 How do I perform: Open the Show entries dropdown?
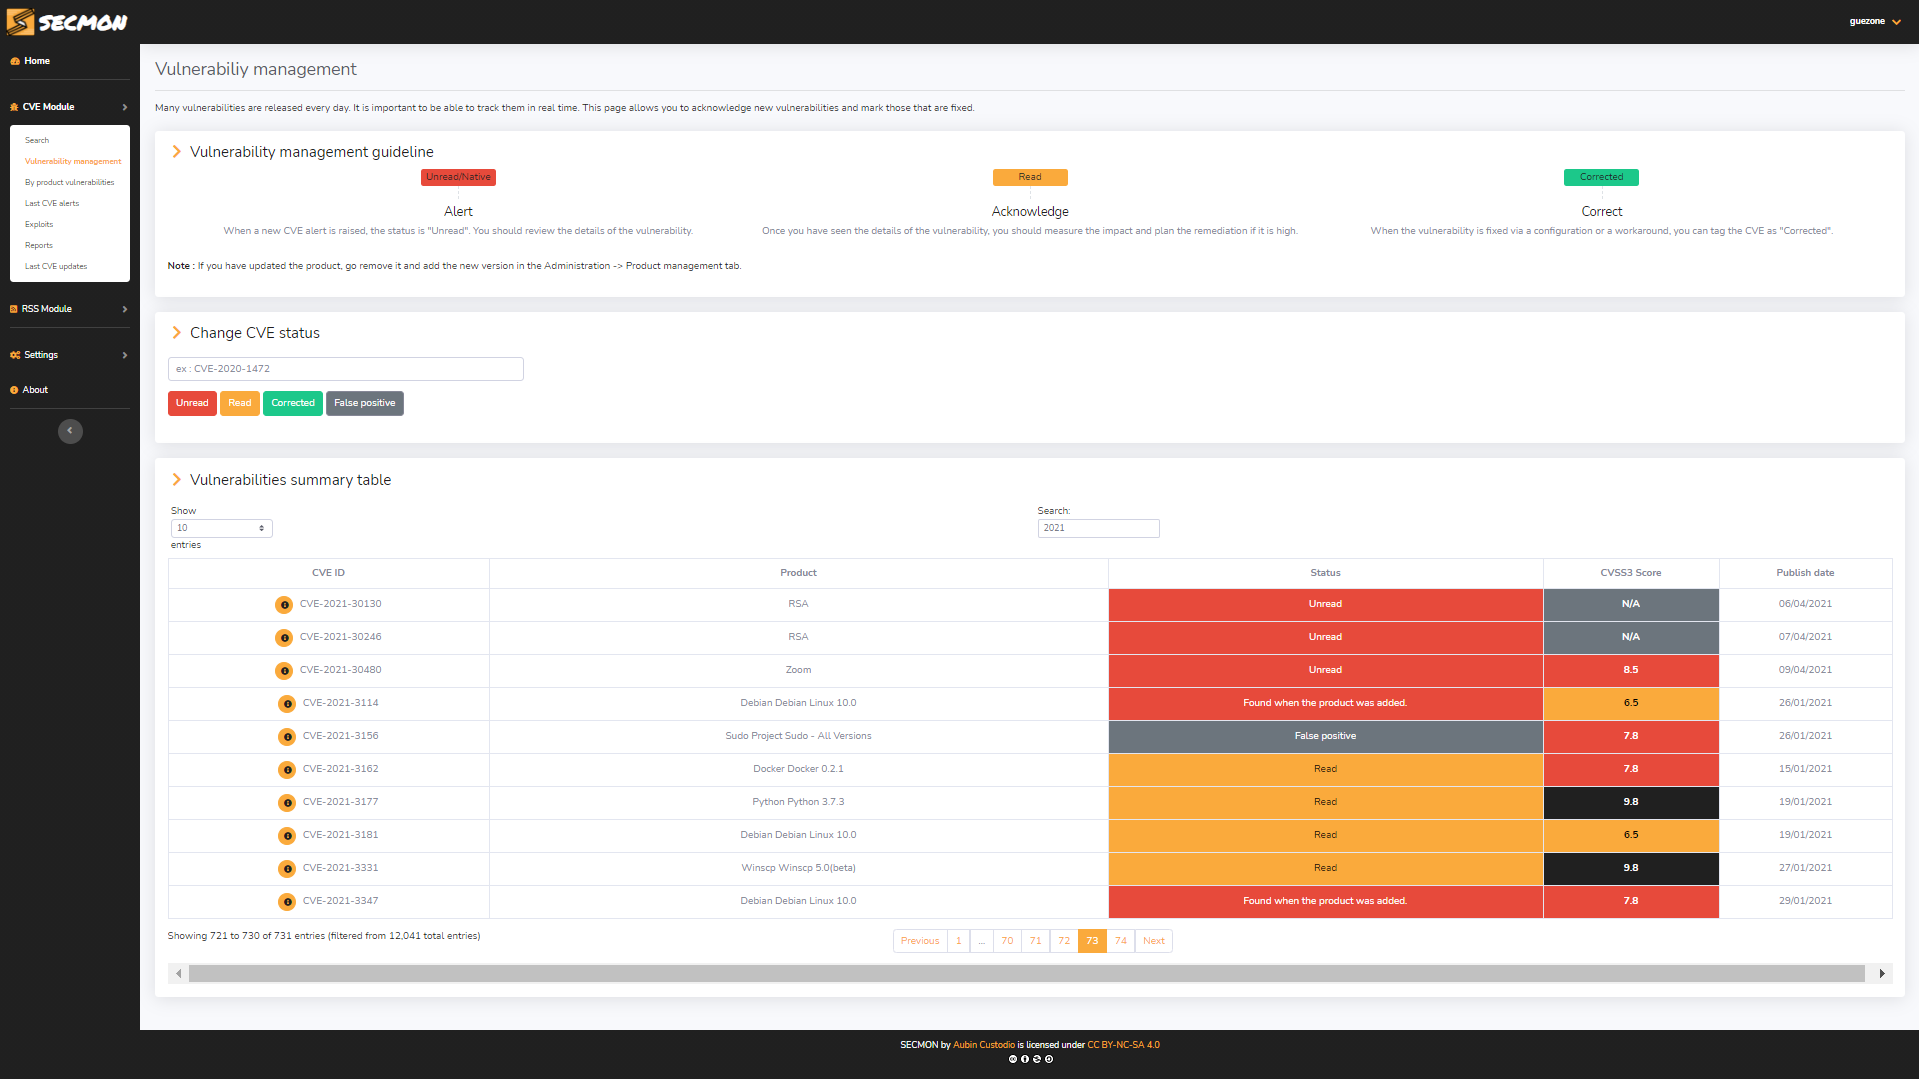click(221, 528)
